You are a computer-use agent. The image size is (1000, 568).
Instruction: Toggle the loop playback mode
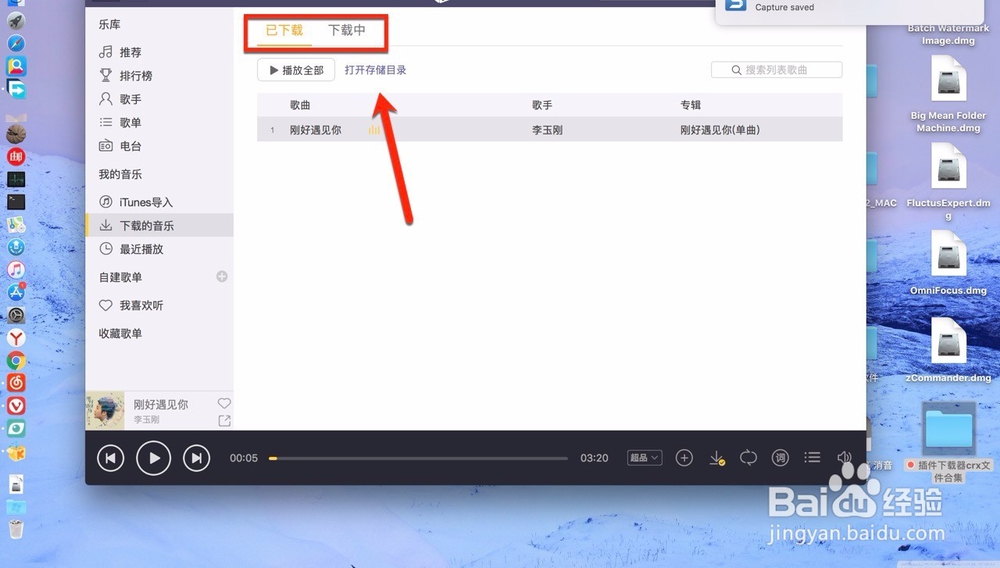point(748,458)
